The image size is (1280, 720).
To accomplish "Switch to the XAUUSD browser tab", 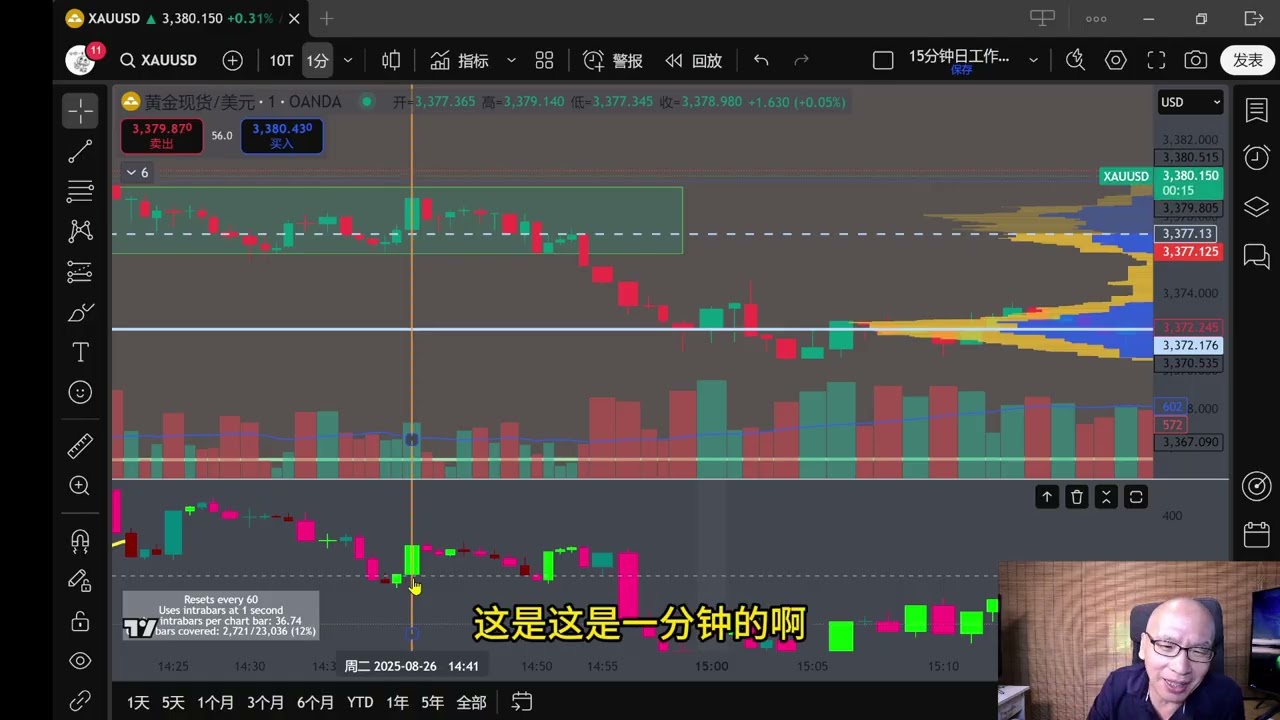I will 180,18.
